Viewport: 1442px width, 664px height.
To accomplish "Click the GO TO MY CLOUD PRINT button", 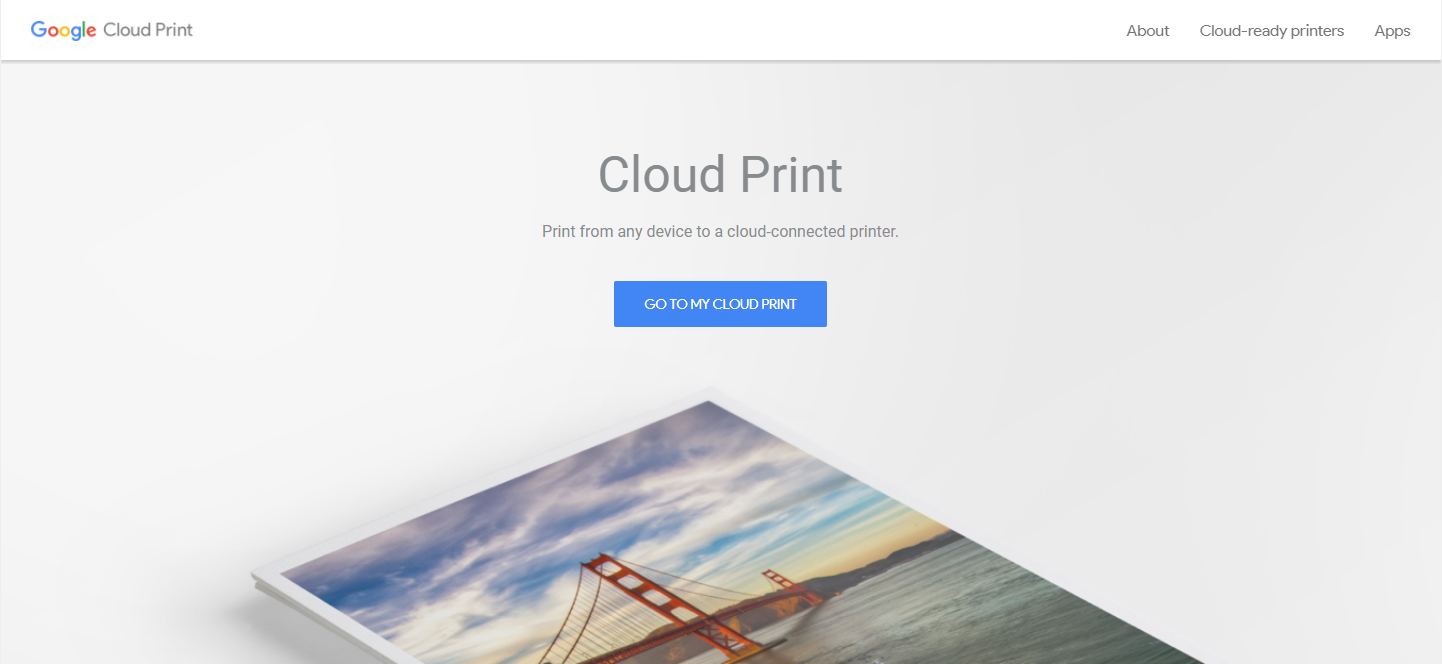I will 720,304.
